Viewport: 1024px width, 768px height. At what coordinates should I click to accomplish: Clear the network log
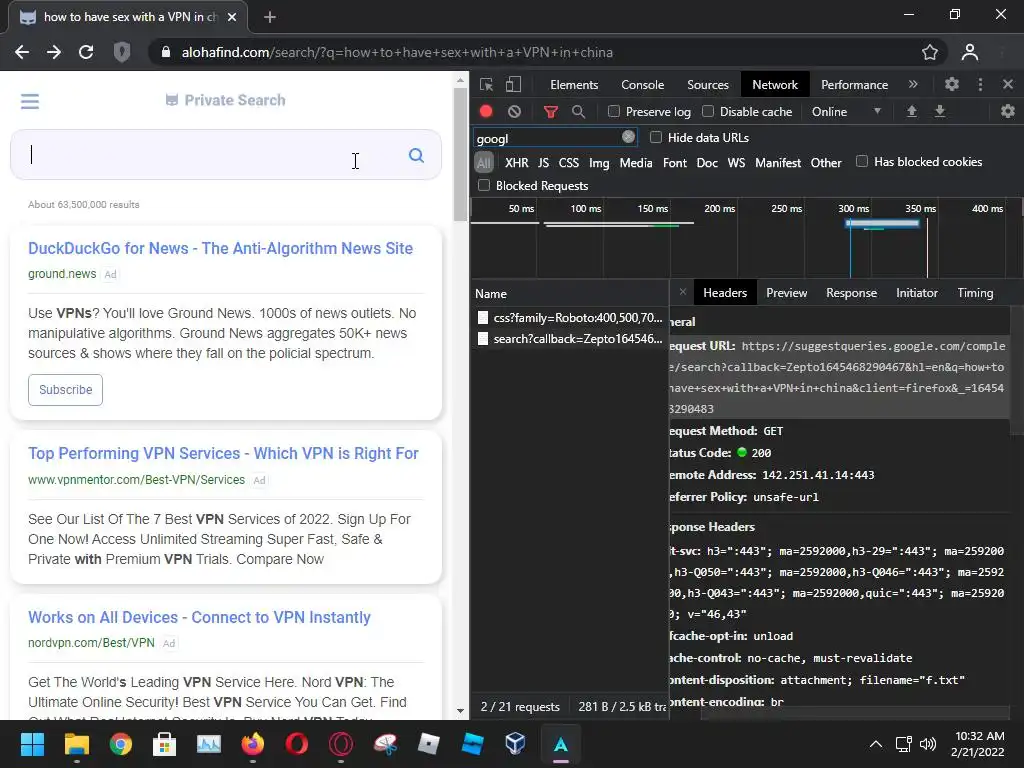coord(515,112)
